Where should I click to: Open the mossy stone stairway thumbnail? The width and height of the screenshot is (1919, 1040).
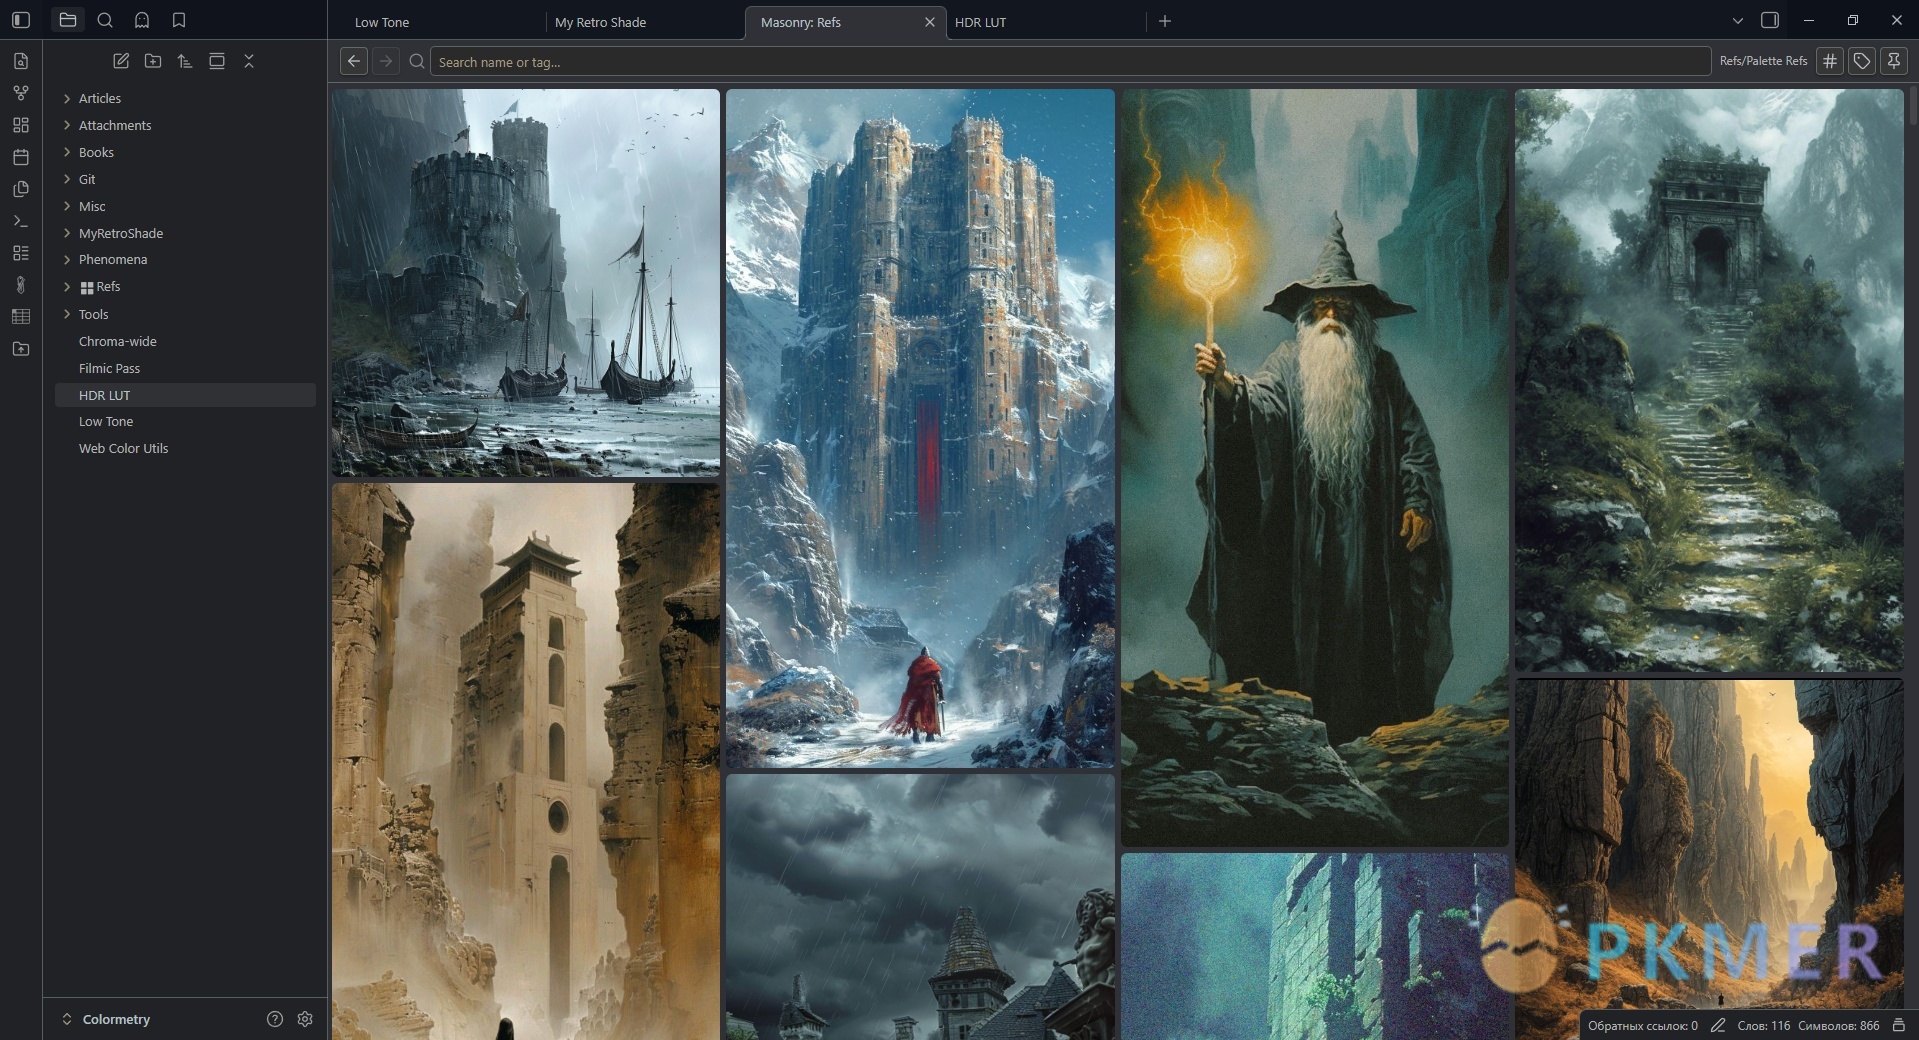pyautogui.click(x=1709, y=380)
